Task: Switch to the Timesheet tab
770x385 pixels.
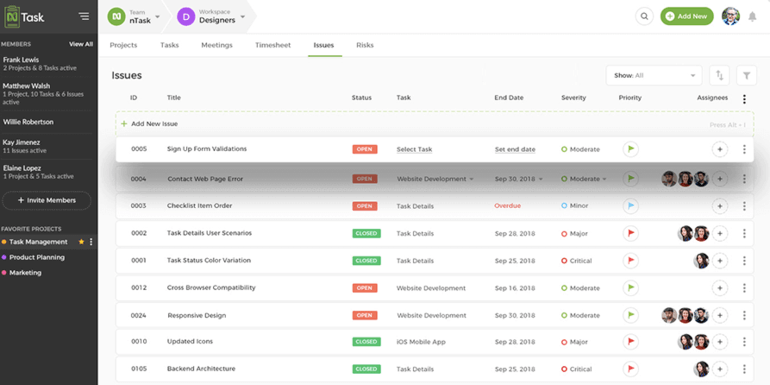Action: (273, 45)
